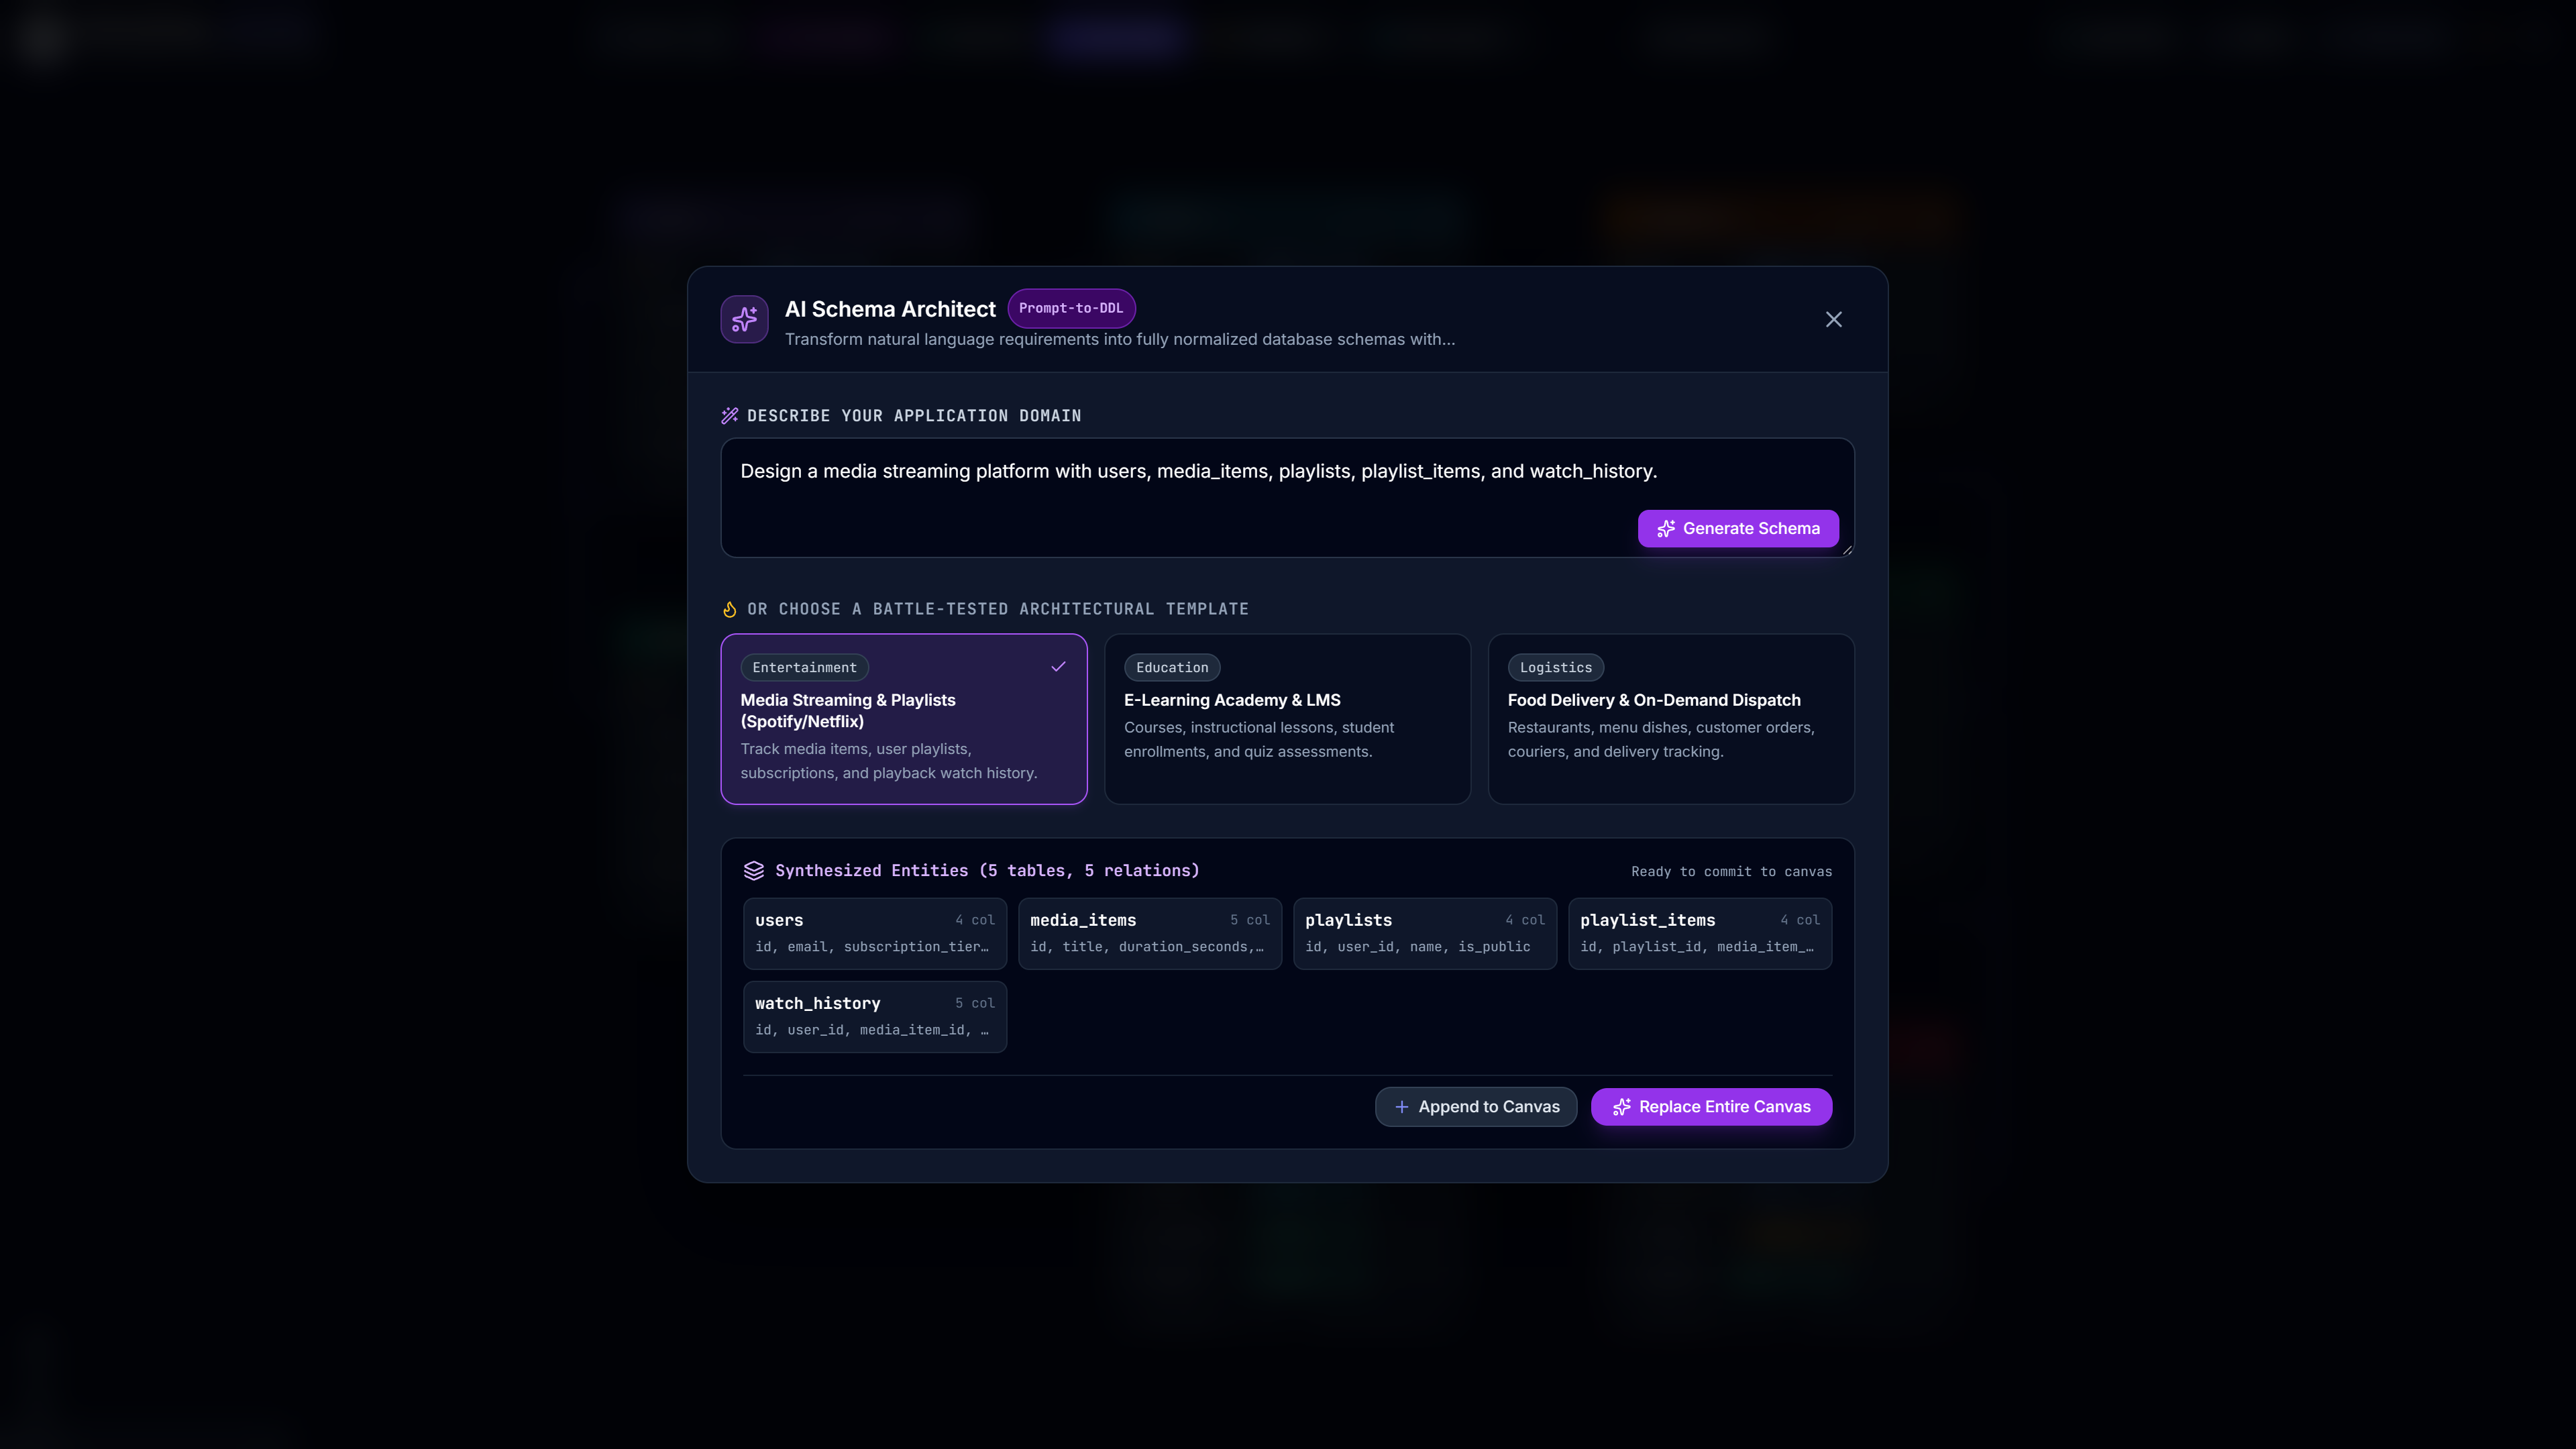Select the Media Streaming & Playlists template card
The image size is (2576, 1449).
point(903,719)
